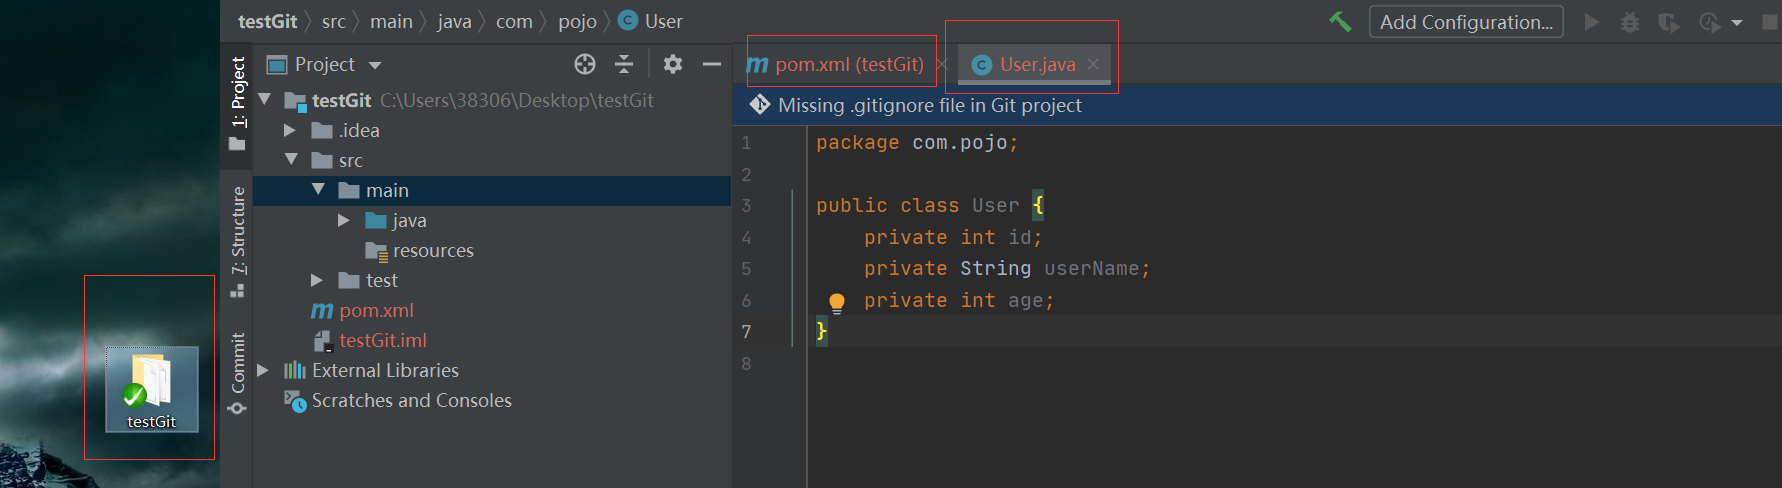1782x488 pixels.
Task: Click the green Build Project hammer icon
Action: click(1340, 22)
